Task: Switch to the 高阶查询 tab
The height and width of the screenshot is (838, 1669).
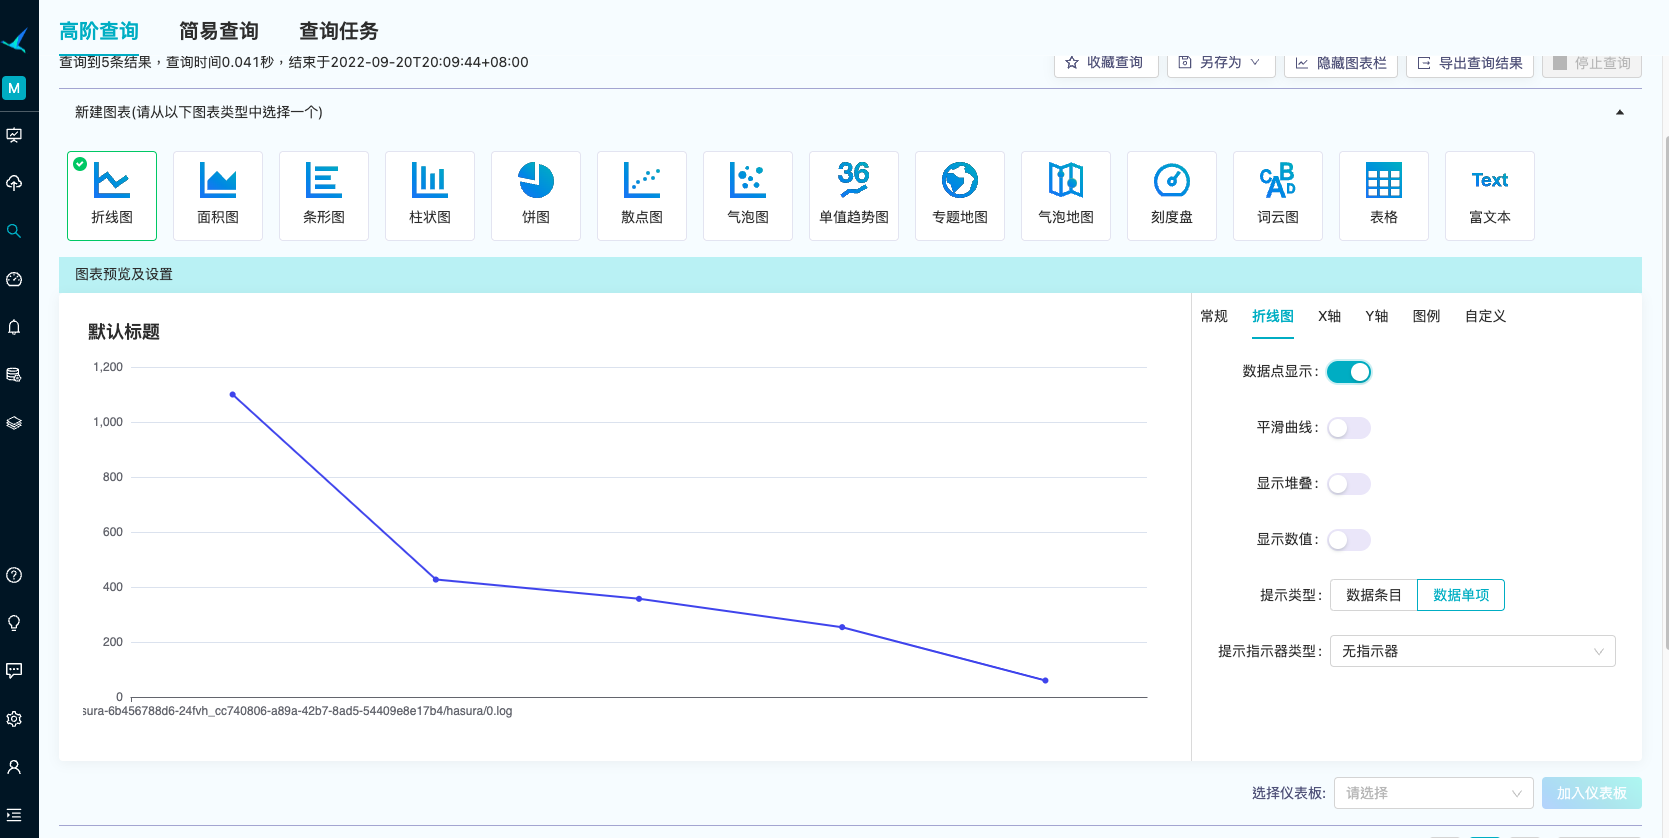Action: pos(99,31)
